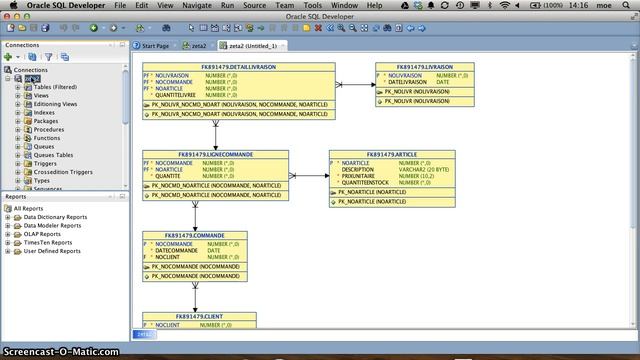
Task: Select the Packages tree item
Action: point(46,121)
